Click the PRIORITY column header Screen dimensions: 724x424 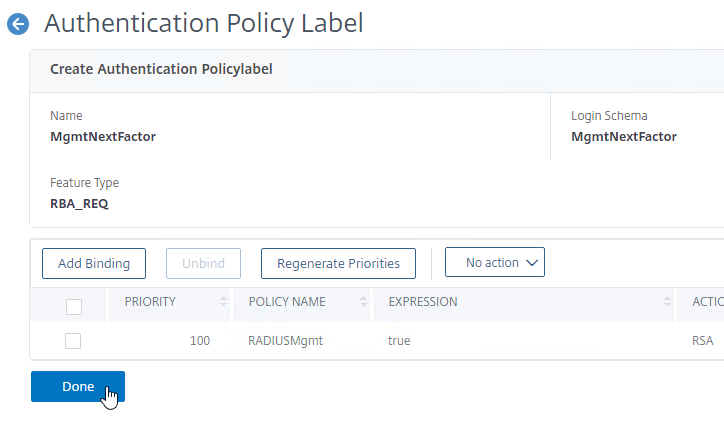pos(150,302)
